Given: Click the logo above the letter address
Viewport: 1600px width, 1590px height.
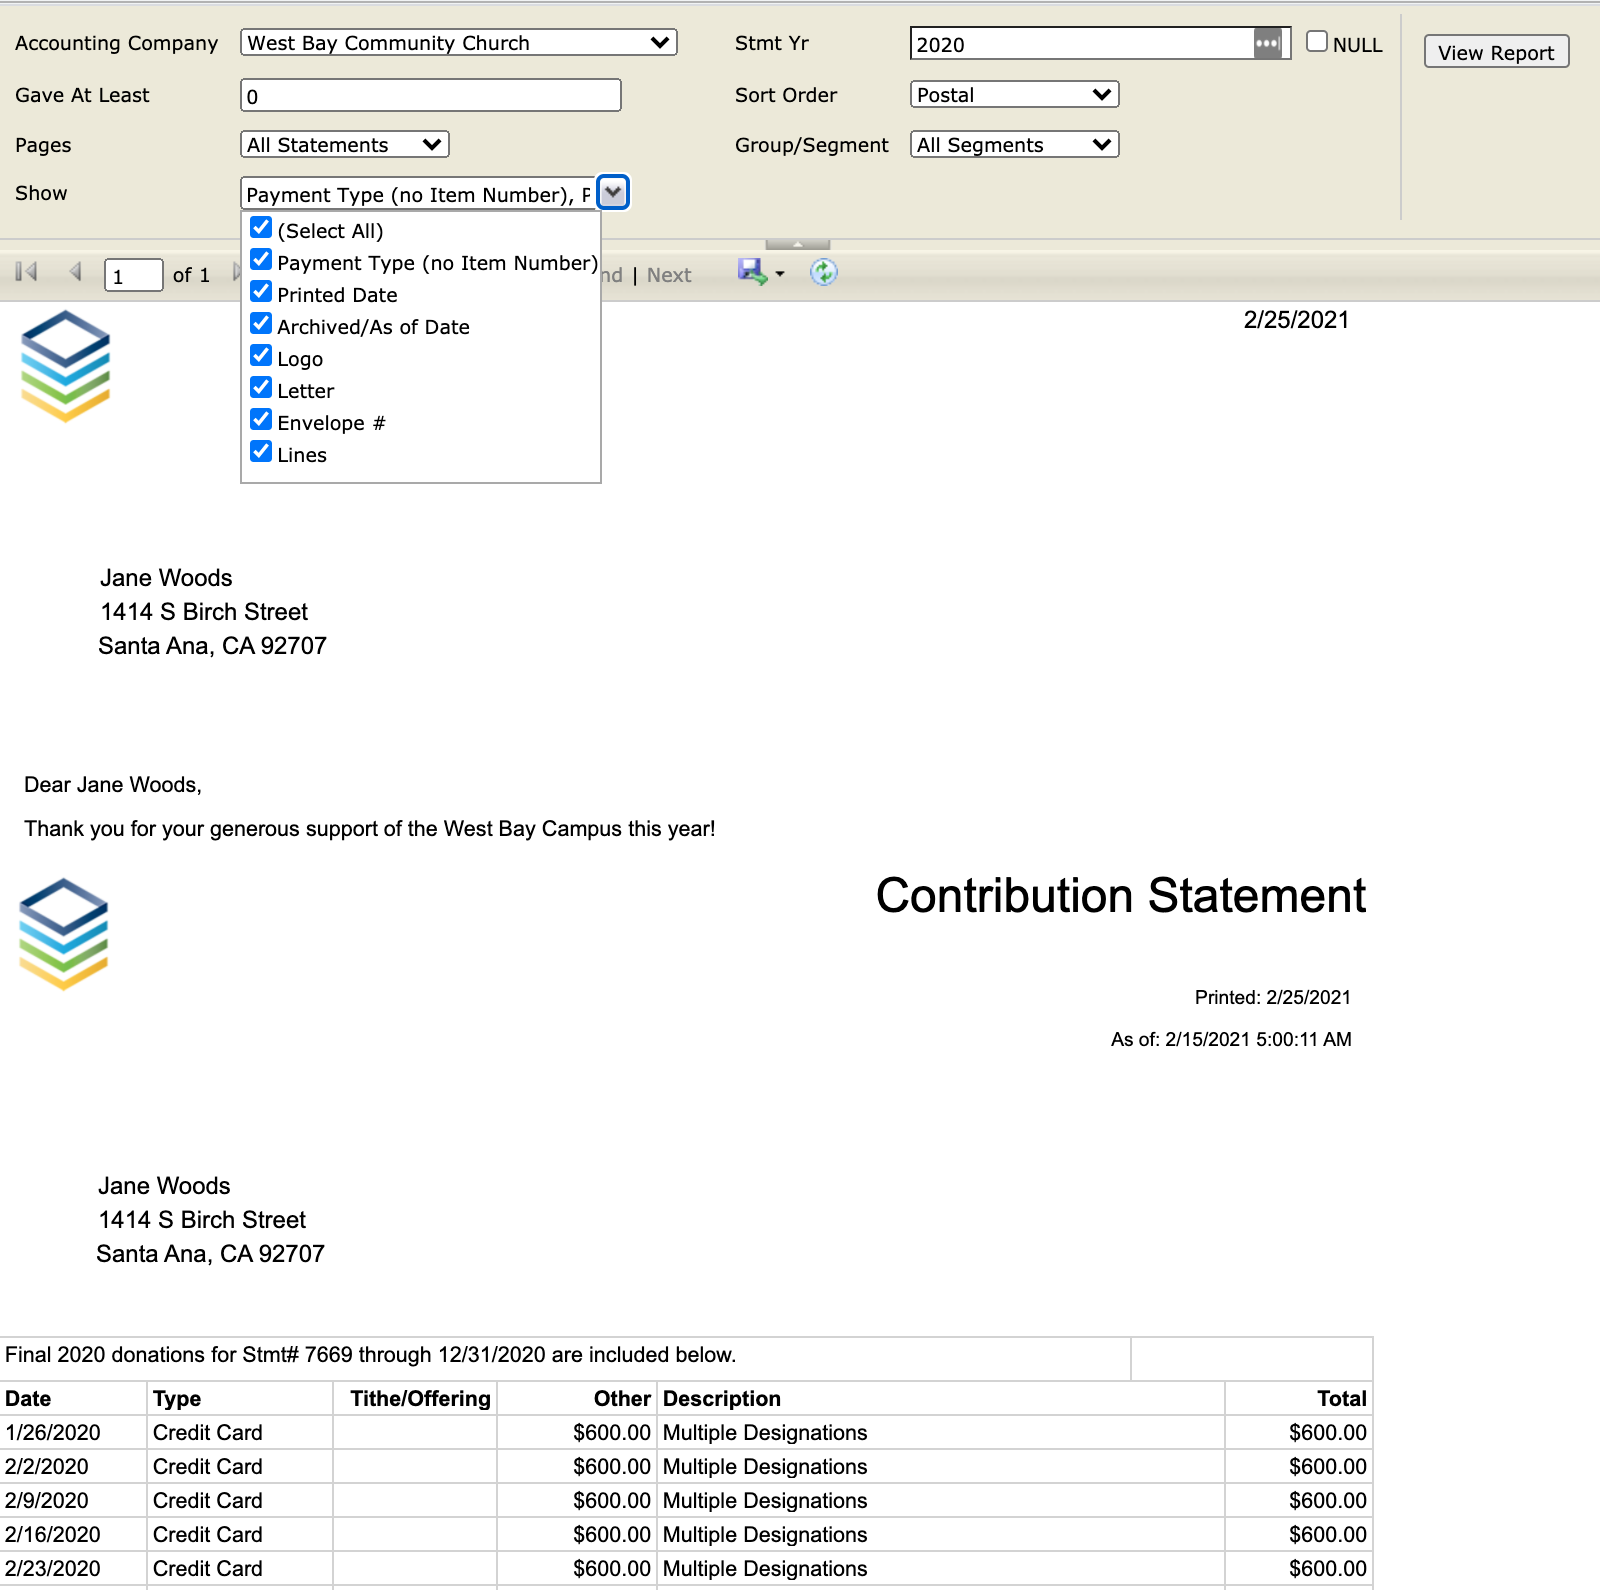Looking at the screenshot, I should point(65,366).
